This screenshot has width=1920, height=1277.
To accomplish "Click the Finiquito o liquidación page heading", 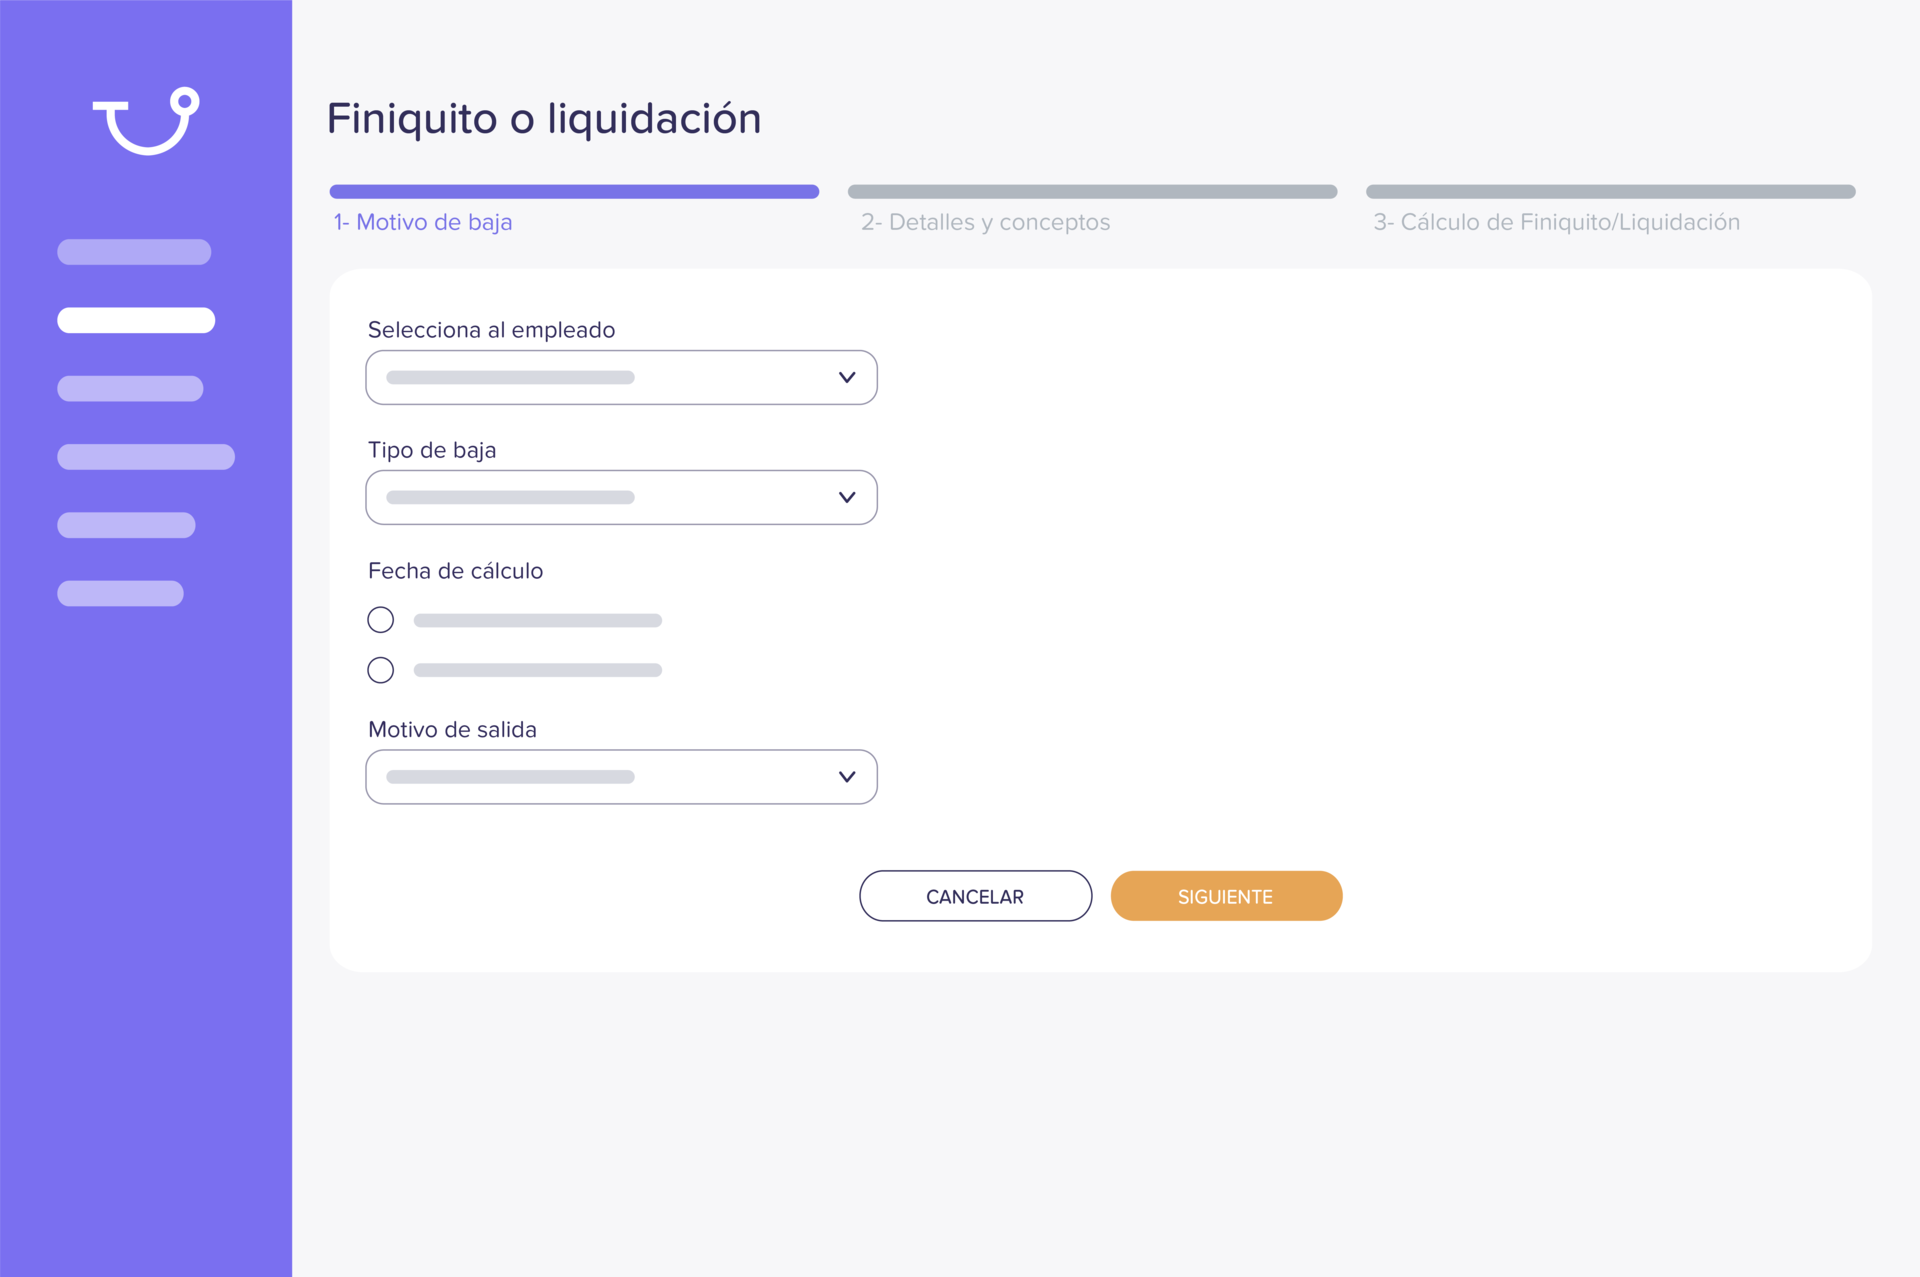I will [x=544, y=119].
